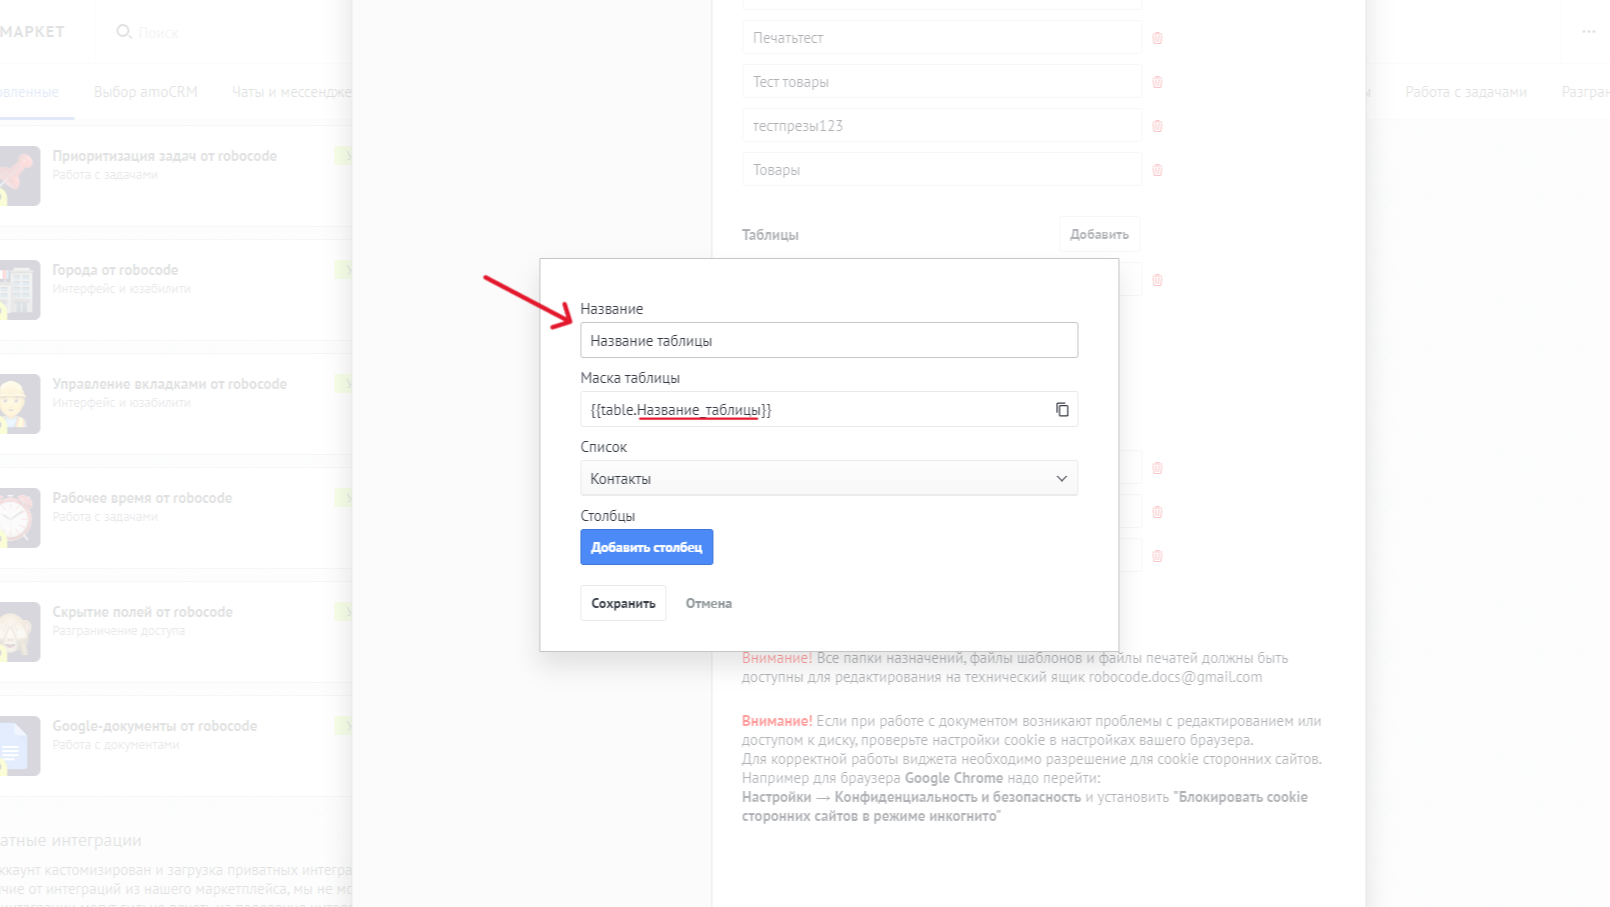Open Рабочее время widget icon
The image size is (1610, 907).
19,518
